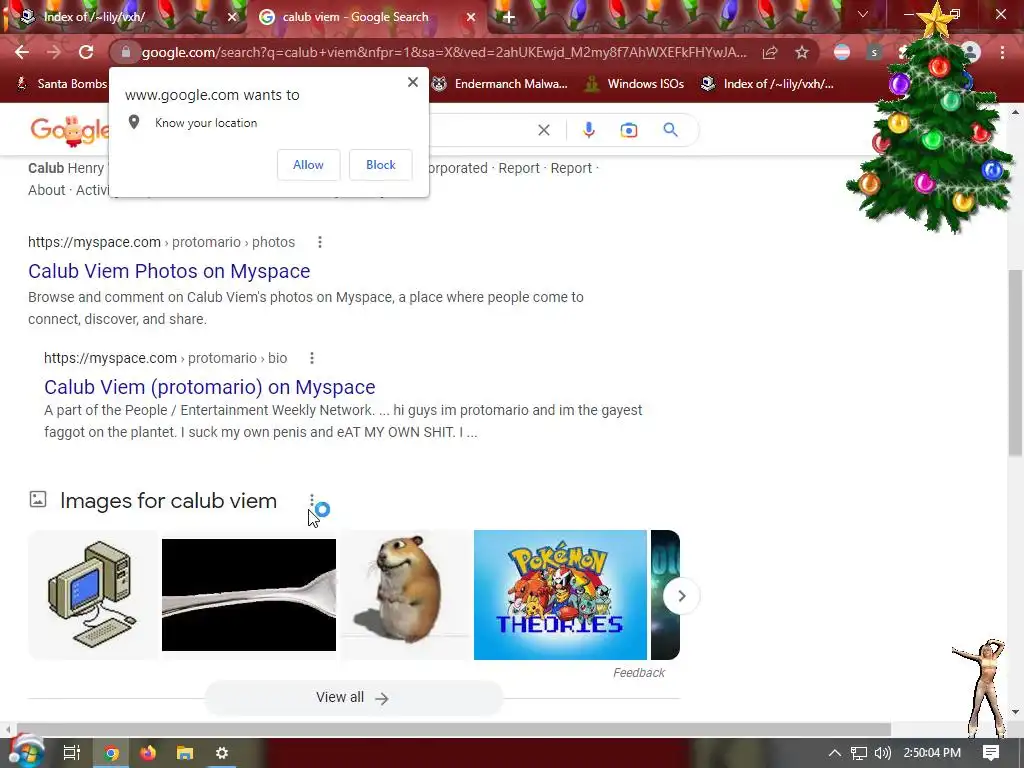This screenshot has height=768, width=1024.
Task: Open the Endermanch Malwa... bookmark
Action: pos(500,84)
